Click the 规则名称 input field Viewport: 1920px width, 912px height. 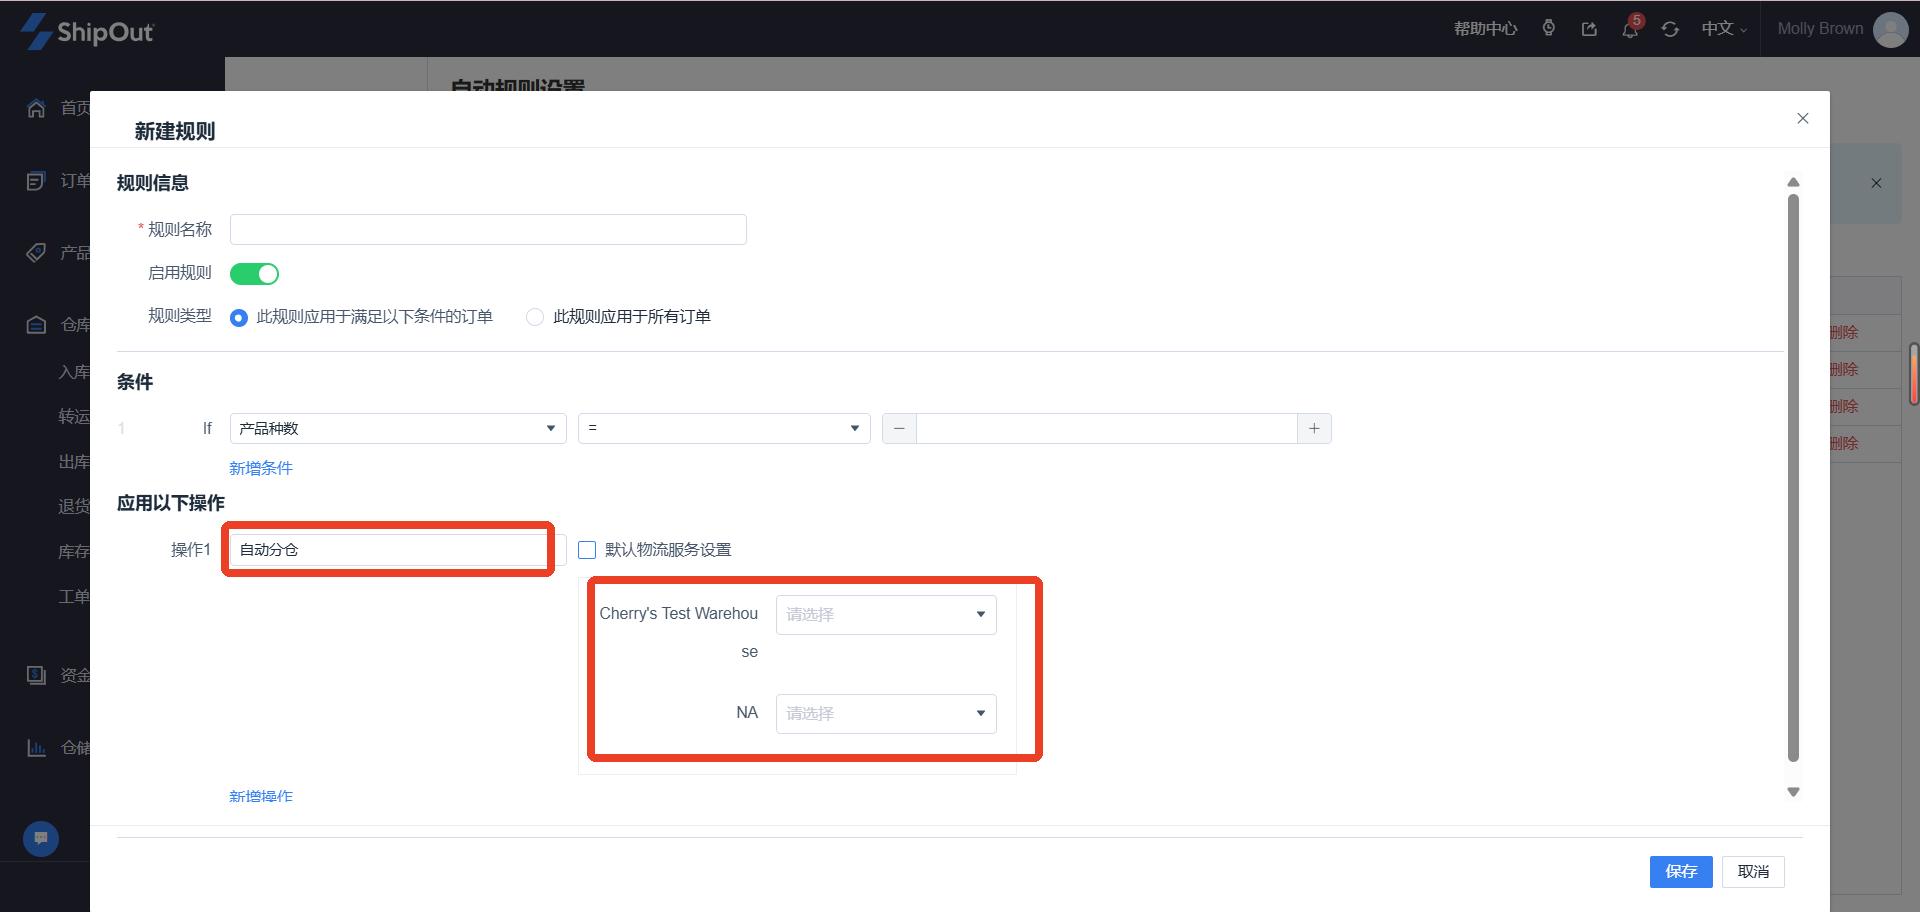488,229
